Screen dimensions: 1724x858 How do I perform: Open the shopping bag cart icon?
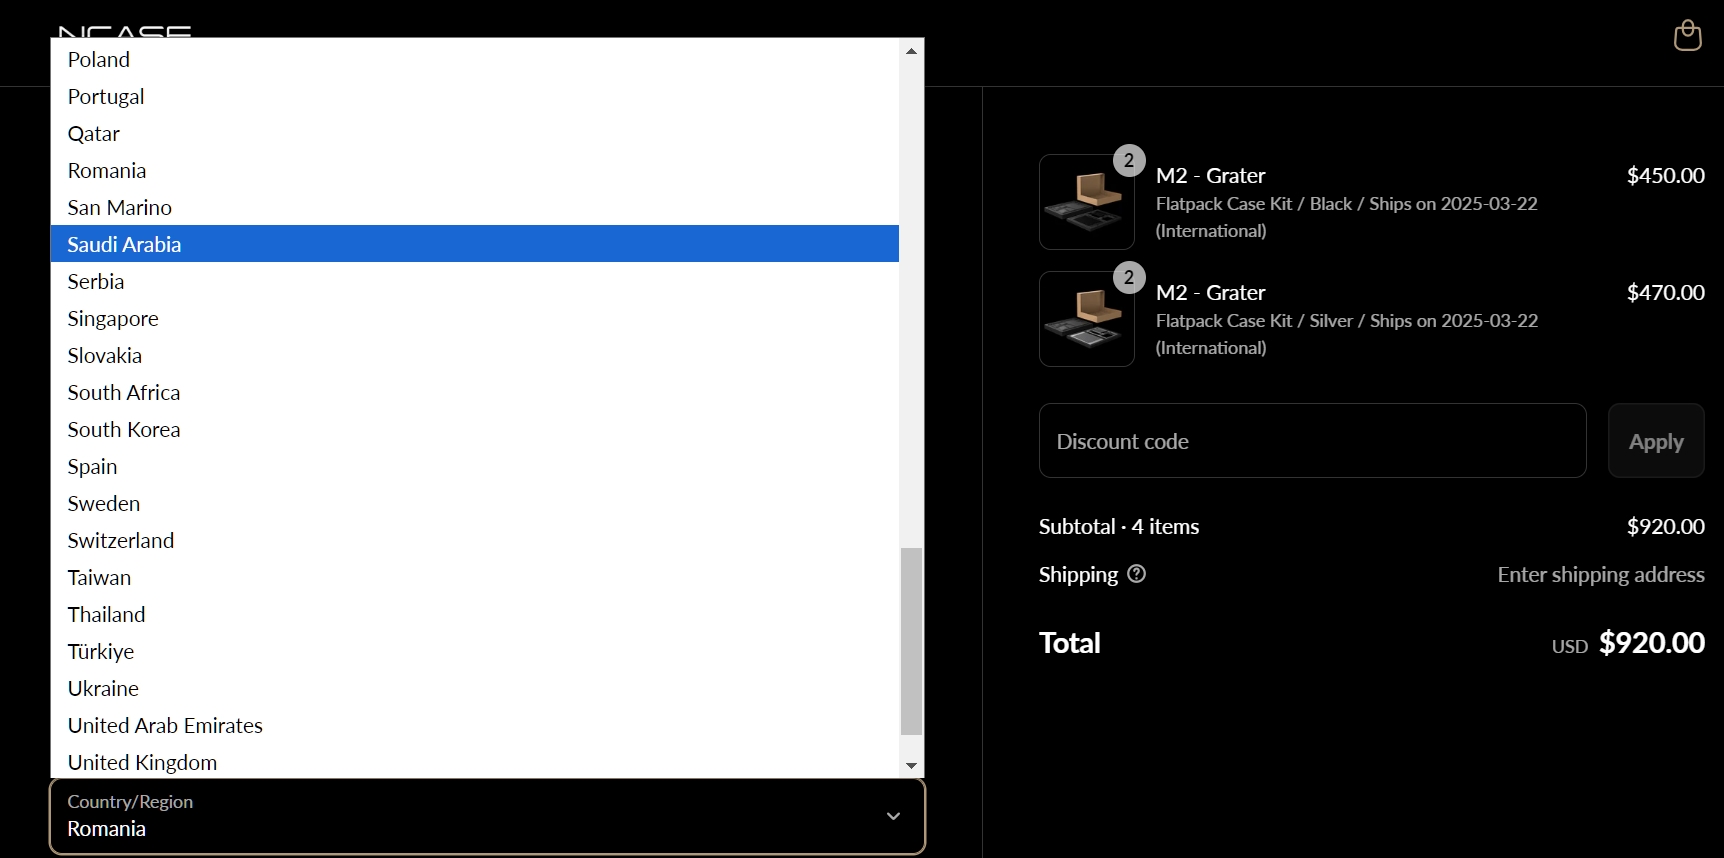(x=1687, y=35)
